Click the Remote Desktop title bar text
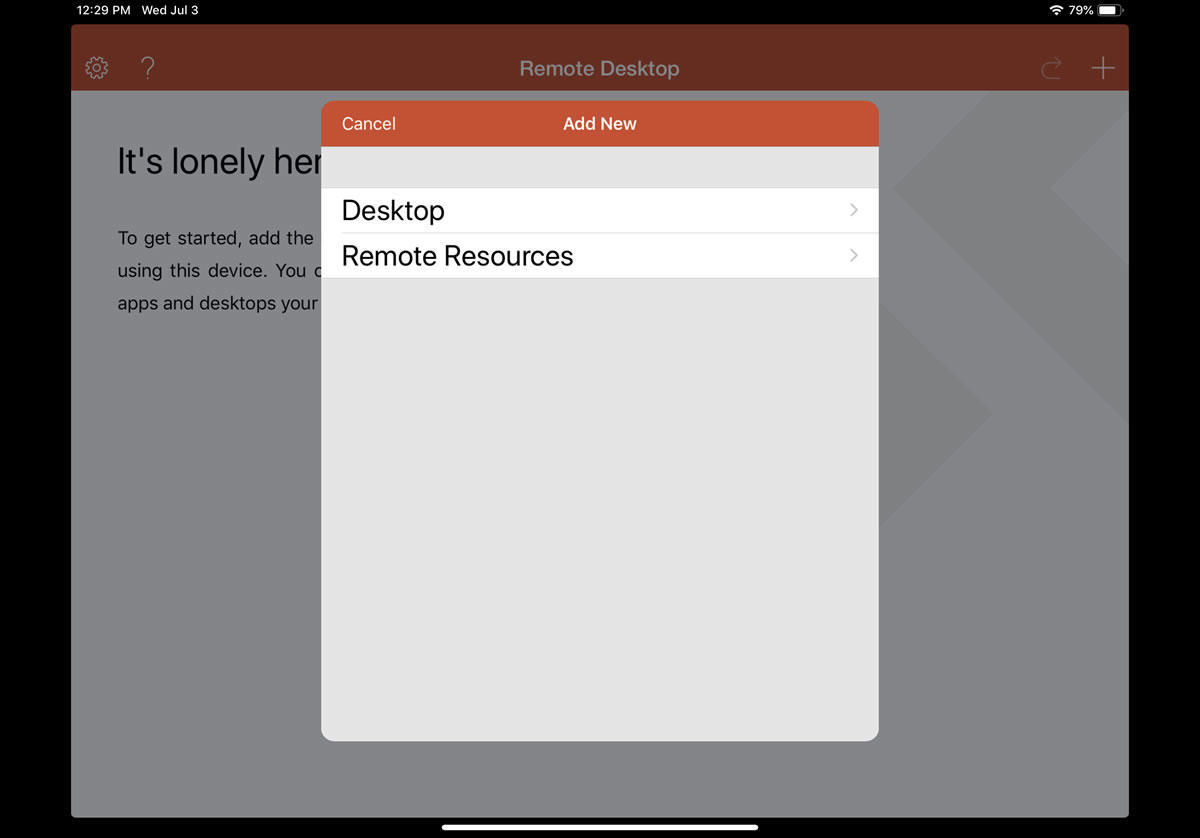 599,68
